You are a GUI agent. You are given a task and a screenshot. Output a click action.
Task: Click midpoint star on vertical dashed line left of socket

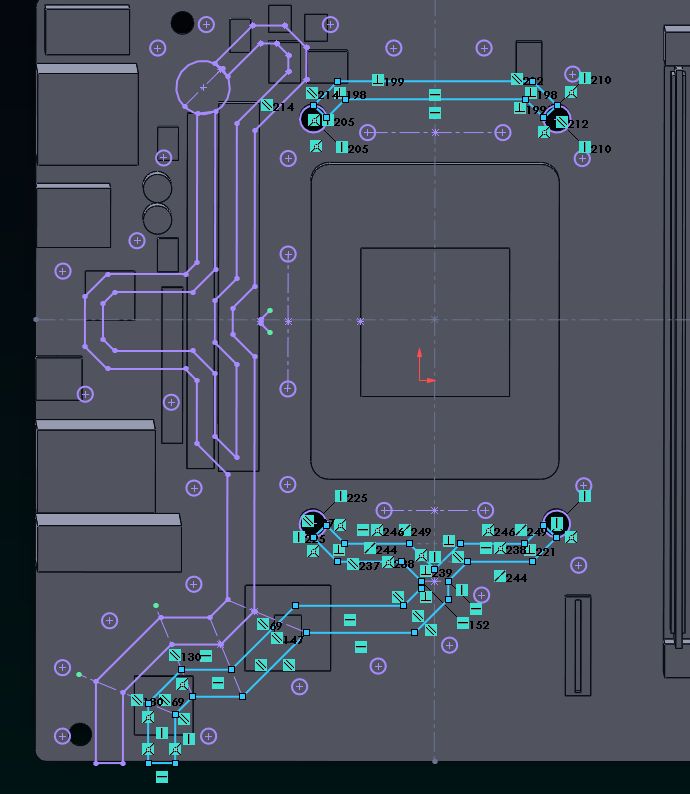pyautogui.click(x=288, y=322)
